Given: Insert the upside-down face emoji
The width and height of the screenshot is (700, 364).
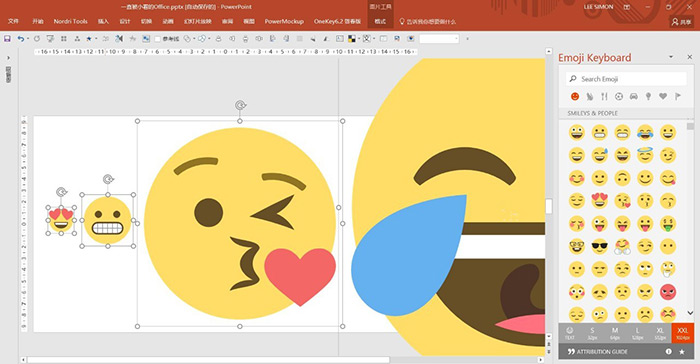Looking at the screenshot, I should click(622, 178).
